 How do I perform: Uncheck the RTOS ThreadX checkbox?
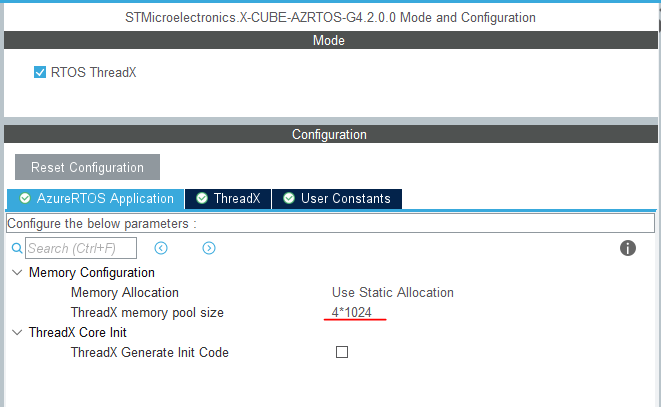40,72
